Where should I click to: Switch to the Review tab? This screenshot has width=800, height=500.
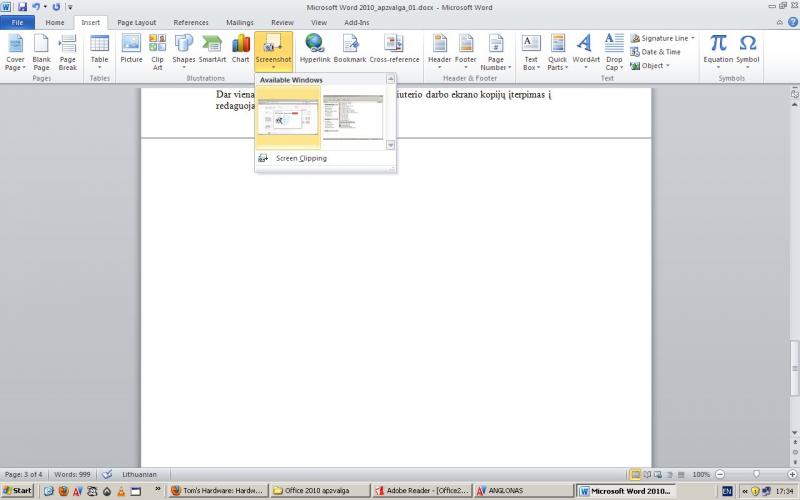pos(282,22)
